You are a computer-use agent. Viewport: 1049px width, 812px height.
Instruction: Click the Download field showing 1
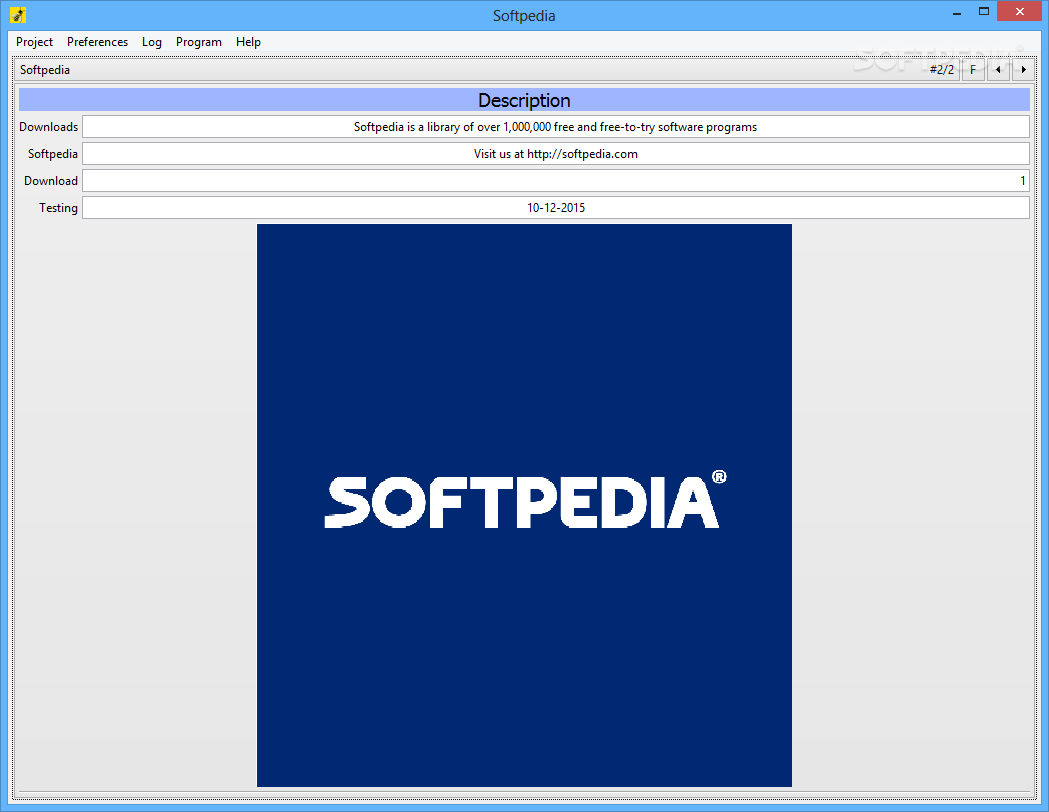555,181
